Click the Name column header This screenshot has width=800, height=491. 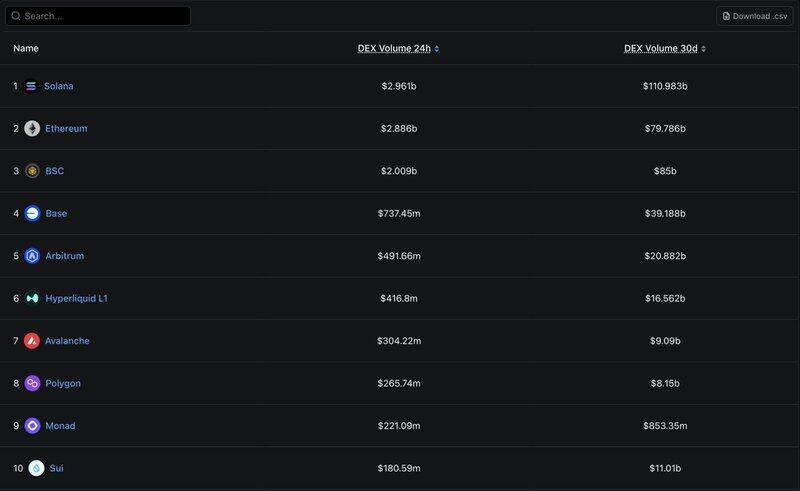tap(26, 48)
